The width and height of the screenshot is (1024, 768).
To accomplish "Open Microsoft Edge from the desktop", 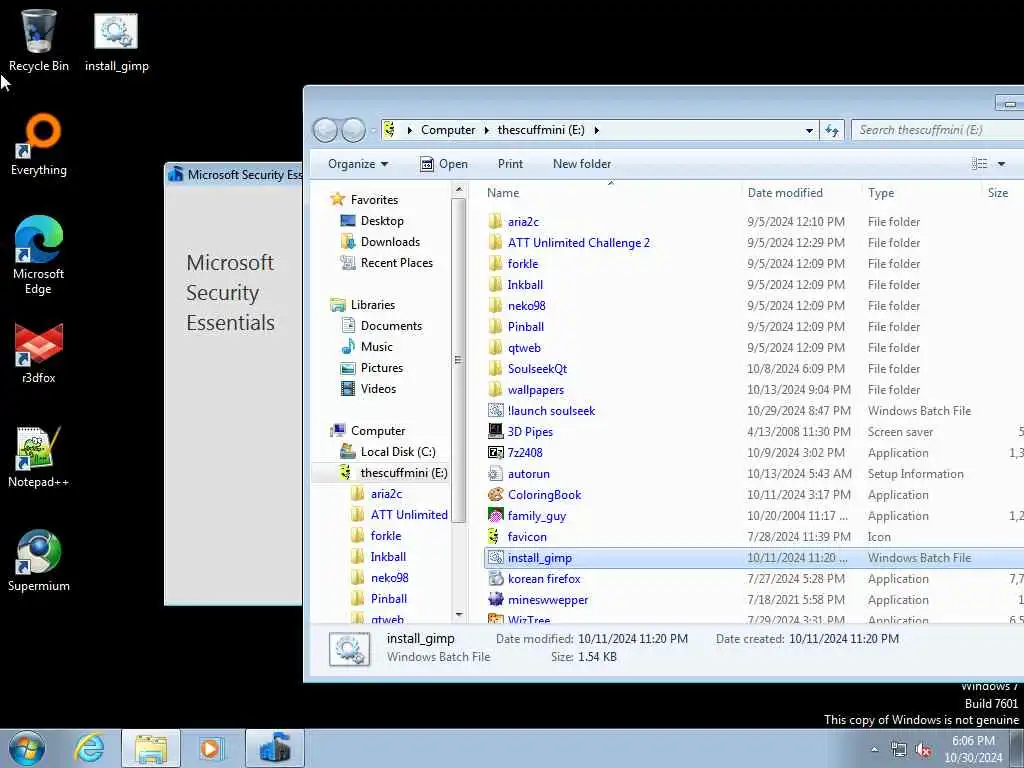I will [x=39, y=255].
